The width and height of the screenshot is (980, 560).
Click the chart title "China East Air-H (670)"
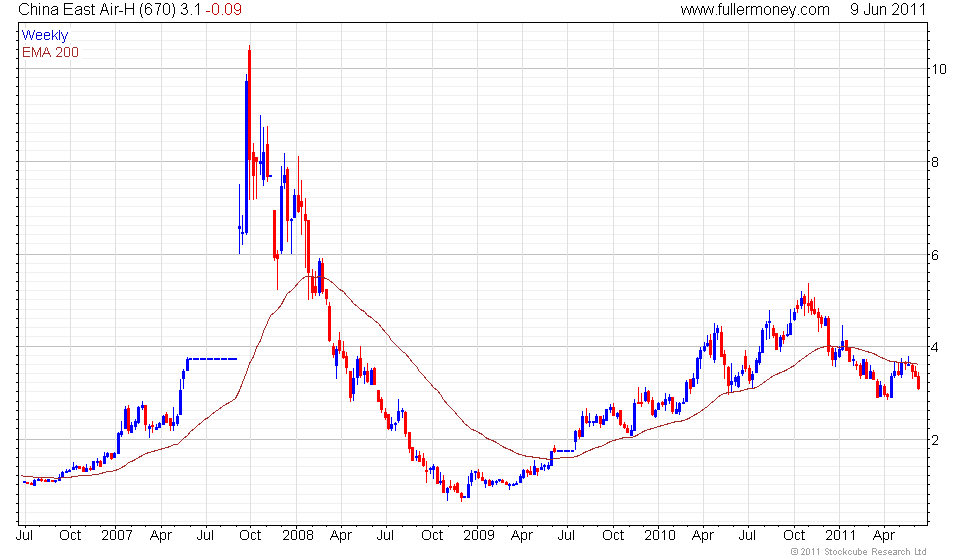98,9
